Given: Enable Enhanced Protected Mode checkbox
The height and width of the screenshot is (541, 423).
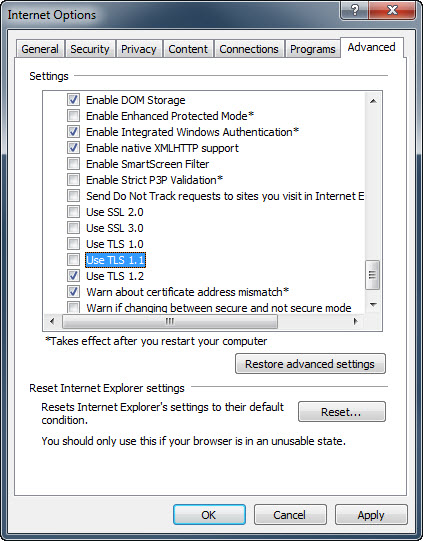Looking at the screenshot, I should (x=73, y=116).
